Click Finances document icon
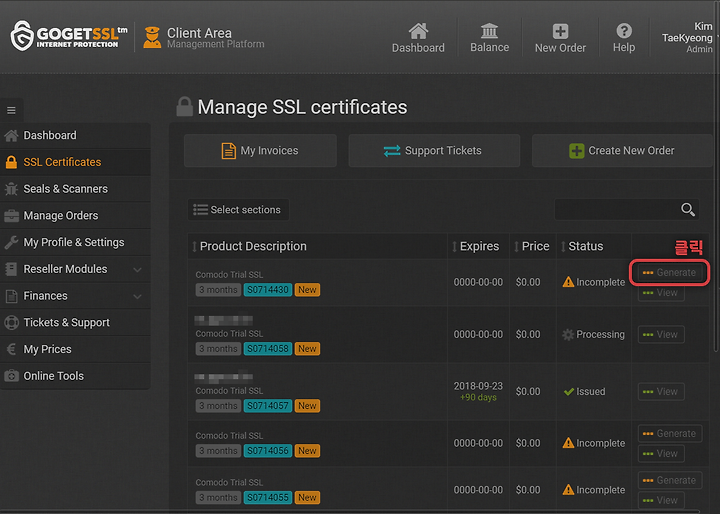The width and height of the screenshot is (720, 514). 11,296
